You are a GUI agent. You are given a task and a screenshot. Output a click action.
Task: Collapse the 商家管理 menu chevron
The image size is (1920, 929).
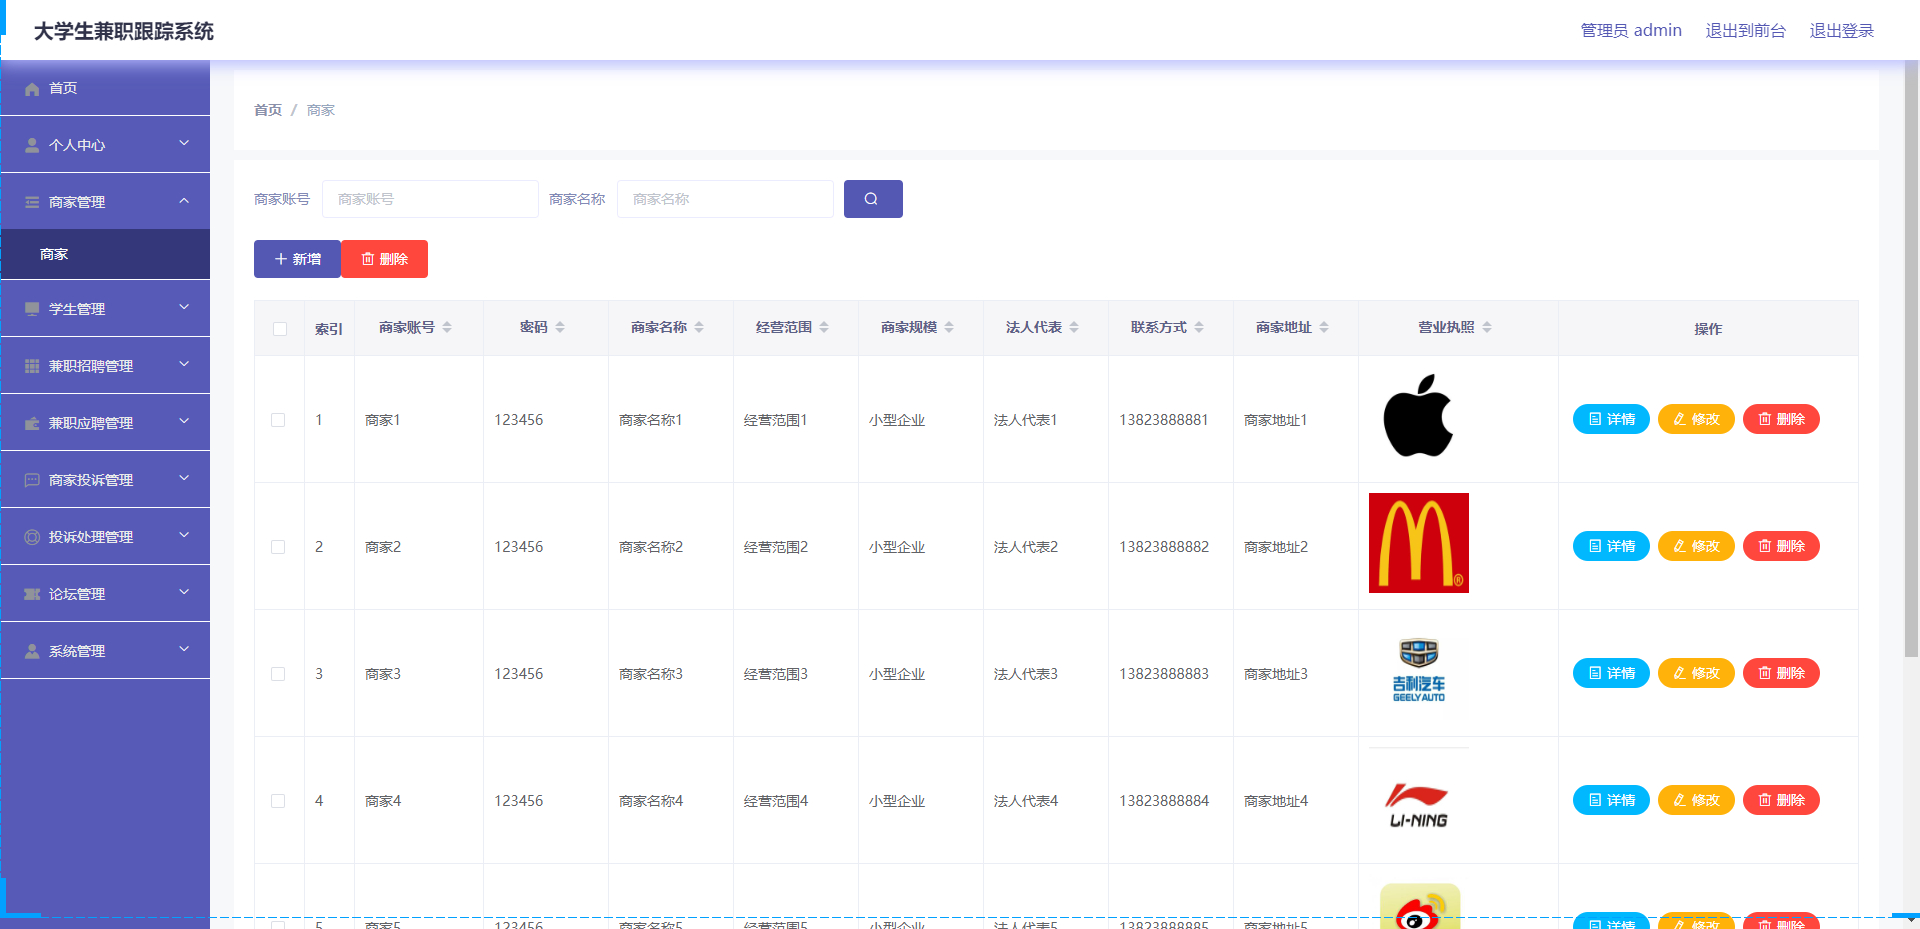pyautogui.click(x=184, y=201)
